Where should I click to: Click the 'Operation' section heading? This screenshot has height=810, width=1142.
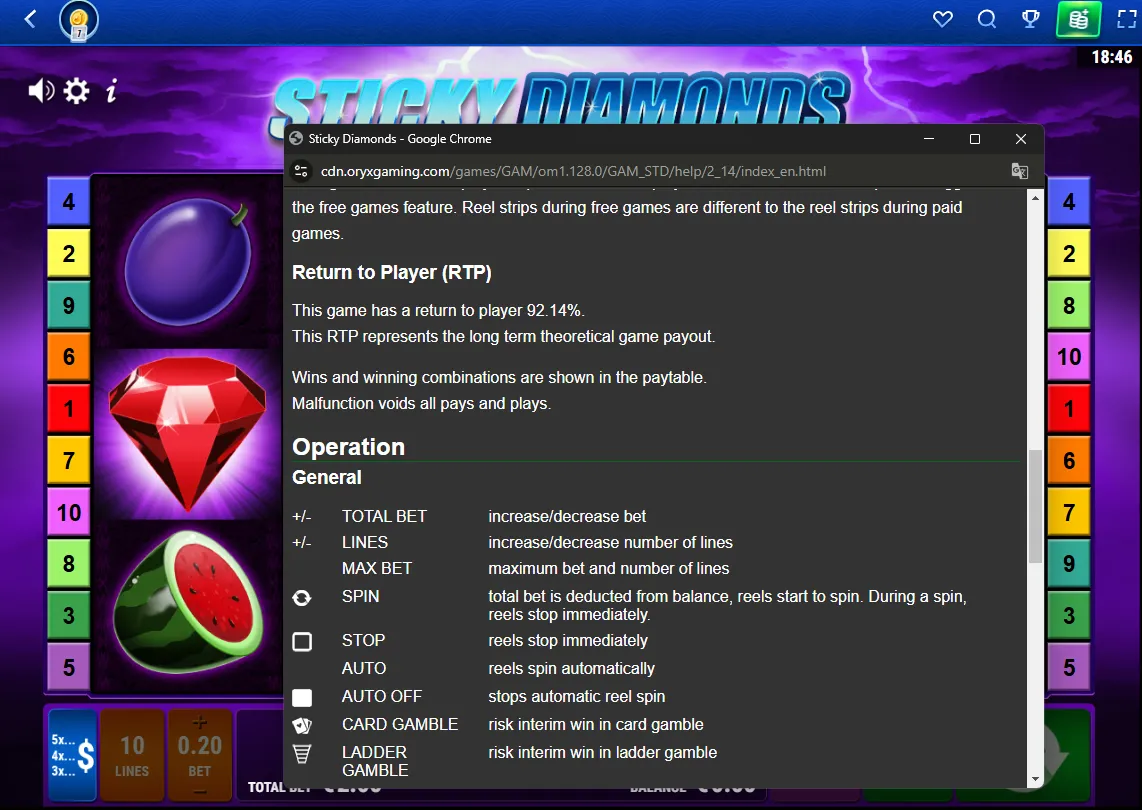(348, 447)
